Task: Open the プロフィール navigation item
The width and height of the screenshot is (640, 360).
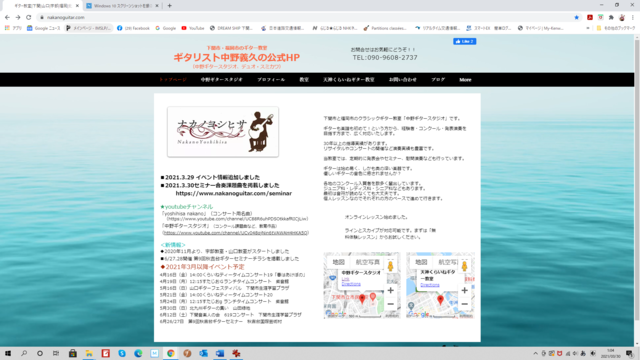Action: point(271,80)
